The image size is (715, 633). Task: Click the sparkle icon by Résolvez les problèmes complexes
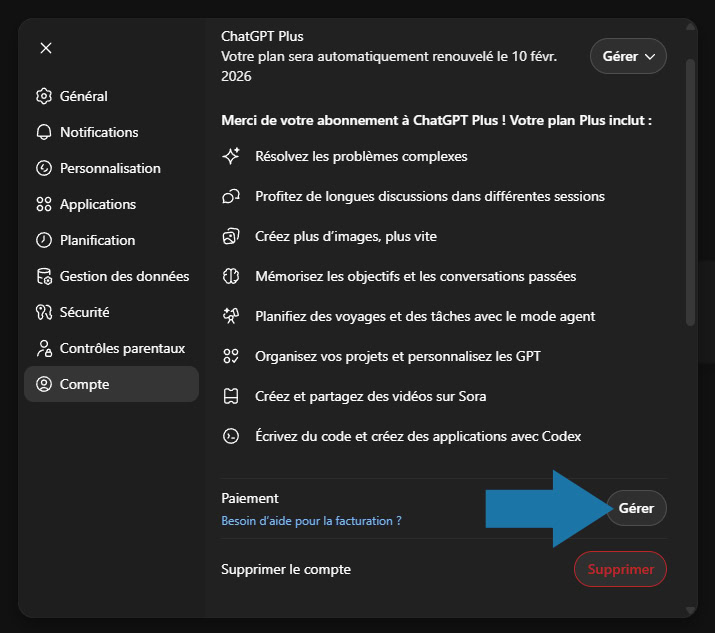point(231,156)
